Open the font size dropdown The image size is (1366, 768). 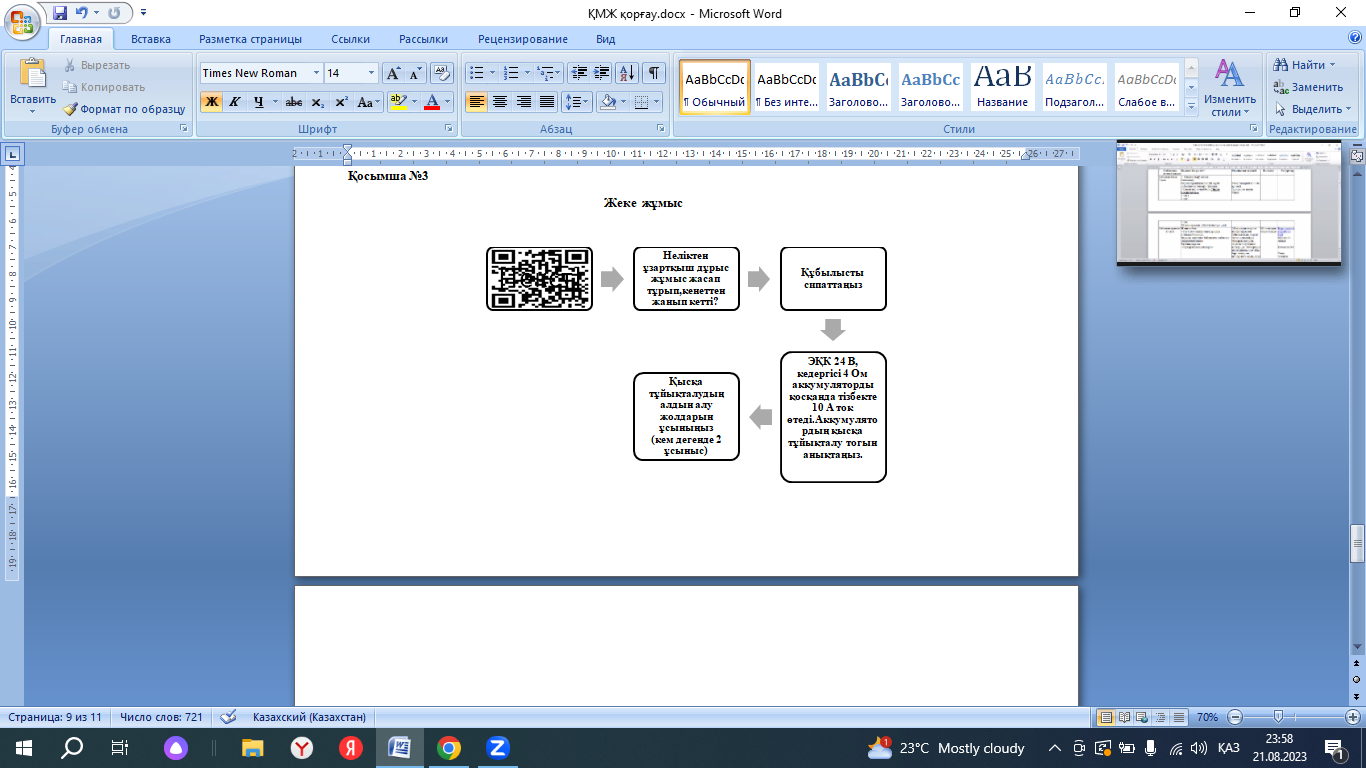pyautogui.click(x=372, y=73)
